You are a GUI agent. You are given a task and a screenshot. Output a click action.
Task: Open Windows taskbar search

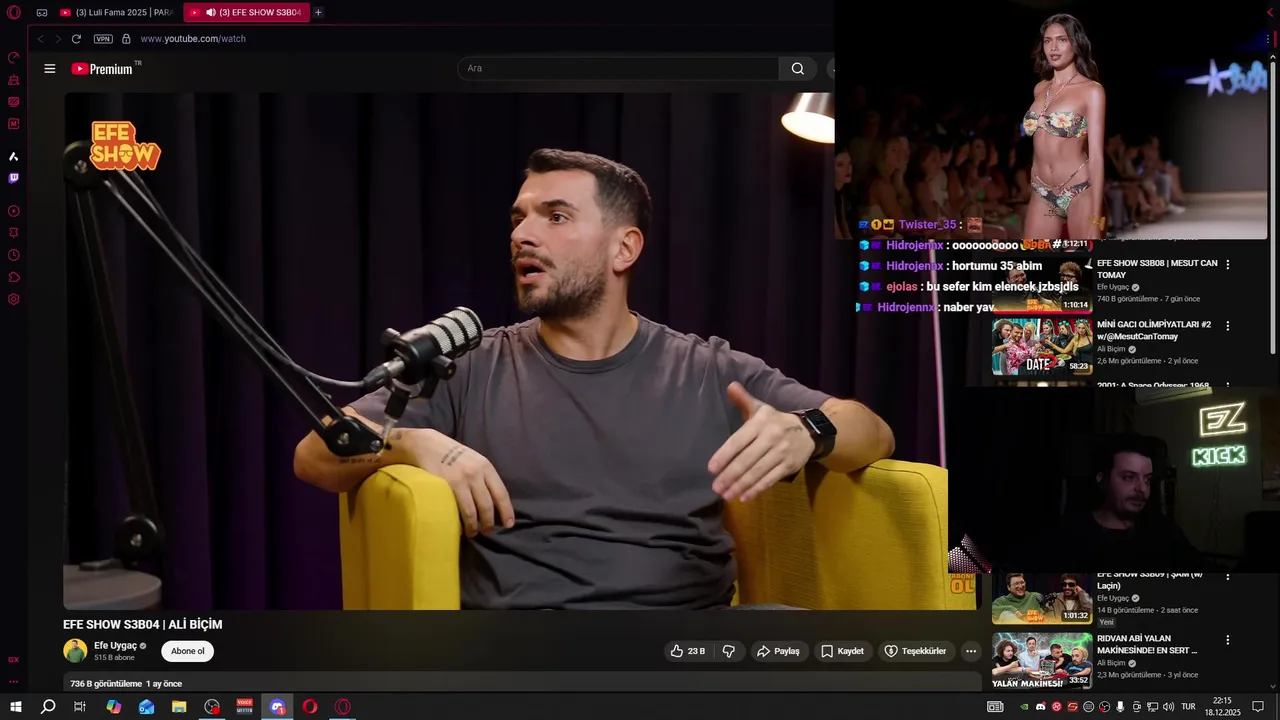[48, 707]
